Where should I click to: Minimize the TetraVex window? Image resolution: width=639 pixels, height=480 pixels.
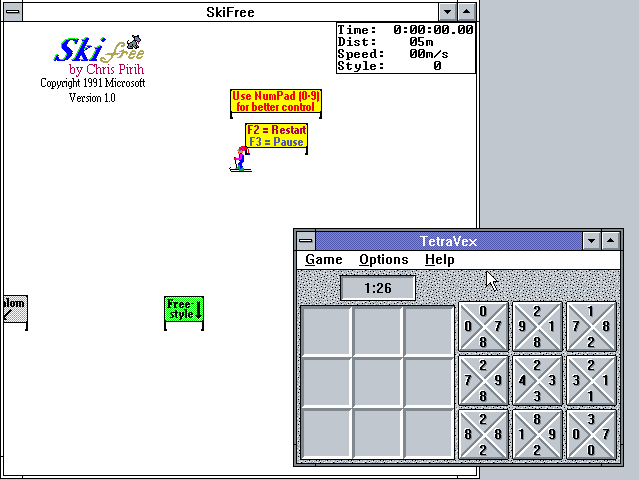coord(591,241)
